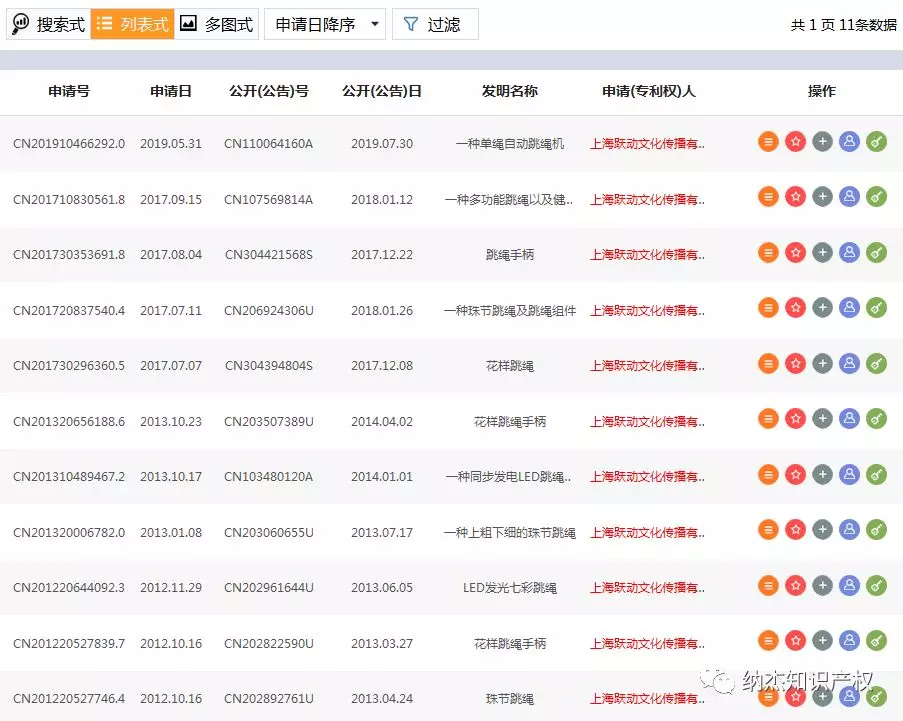Open applicant info icon for CN201720837540.4
This screenshot has height=721, width=903.
(x=849, y=309)
